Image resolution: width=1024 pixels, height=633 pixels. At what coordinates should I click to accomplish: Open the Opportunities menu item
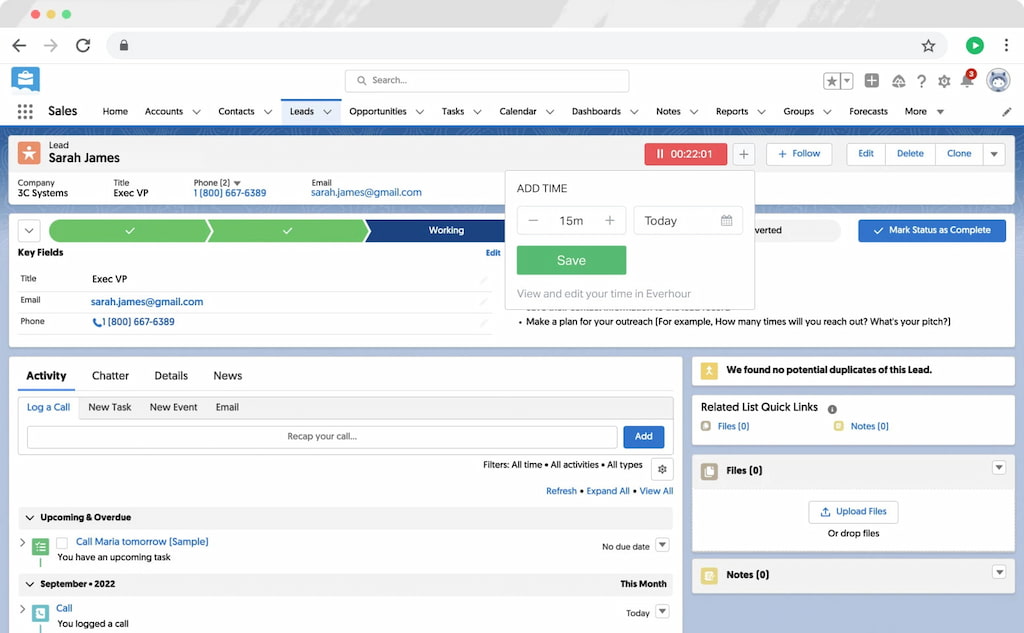point(379,111)
